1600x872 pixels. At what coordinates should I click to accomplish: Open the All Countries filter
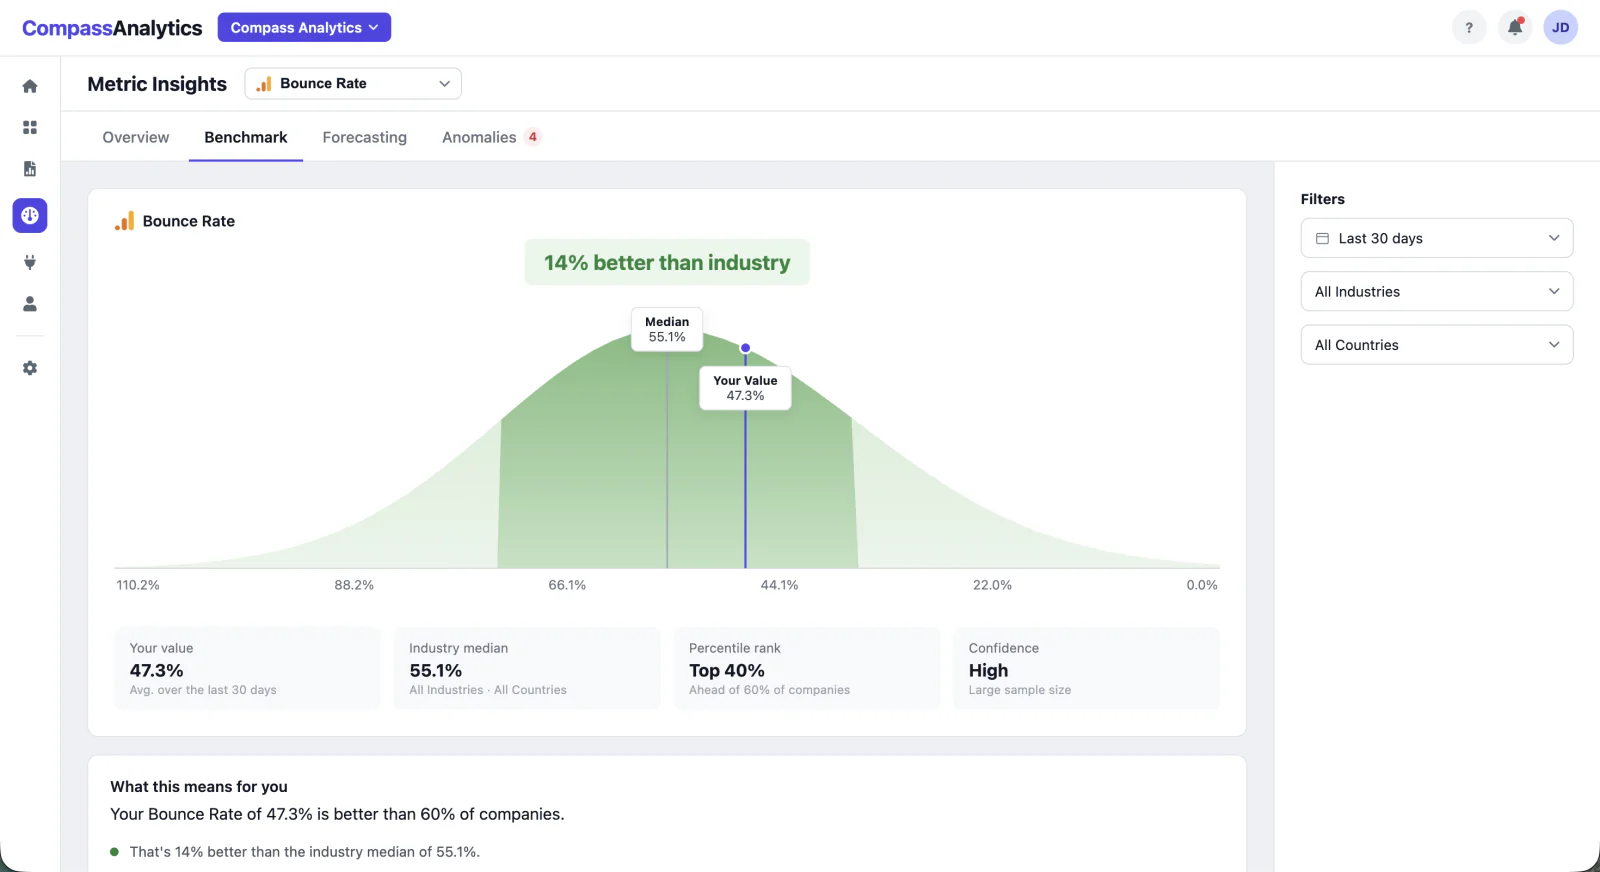1437,345
